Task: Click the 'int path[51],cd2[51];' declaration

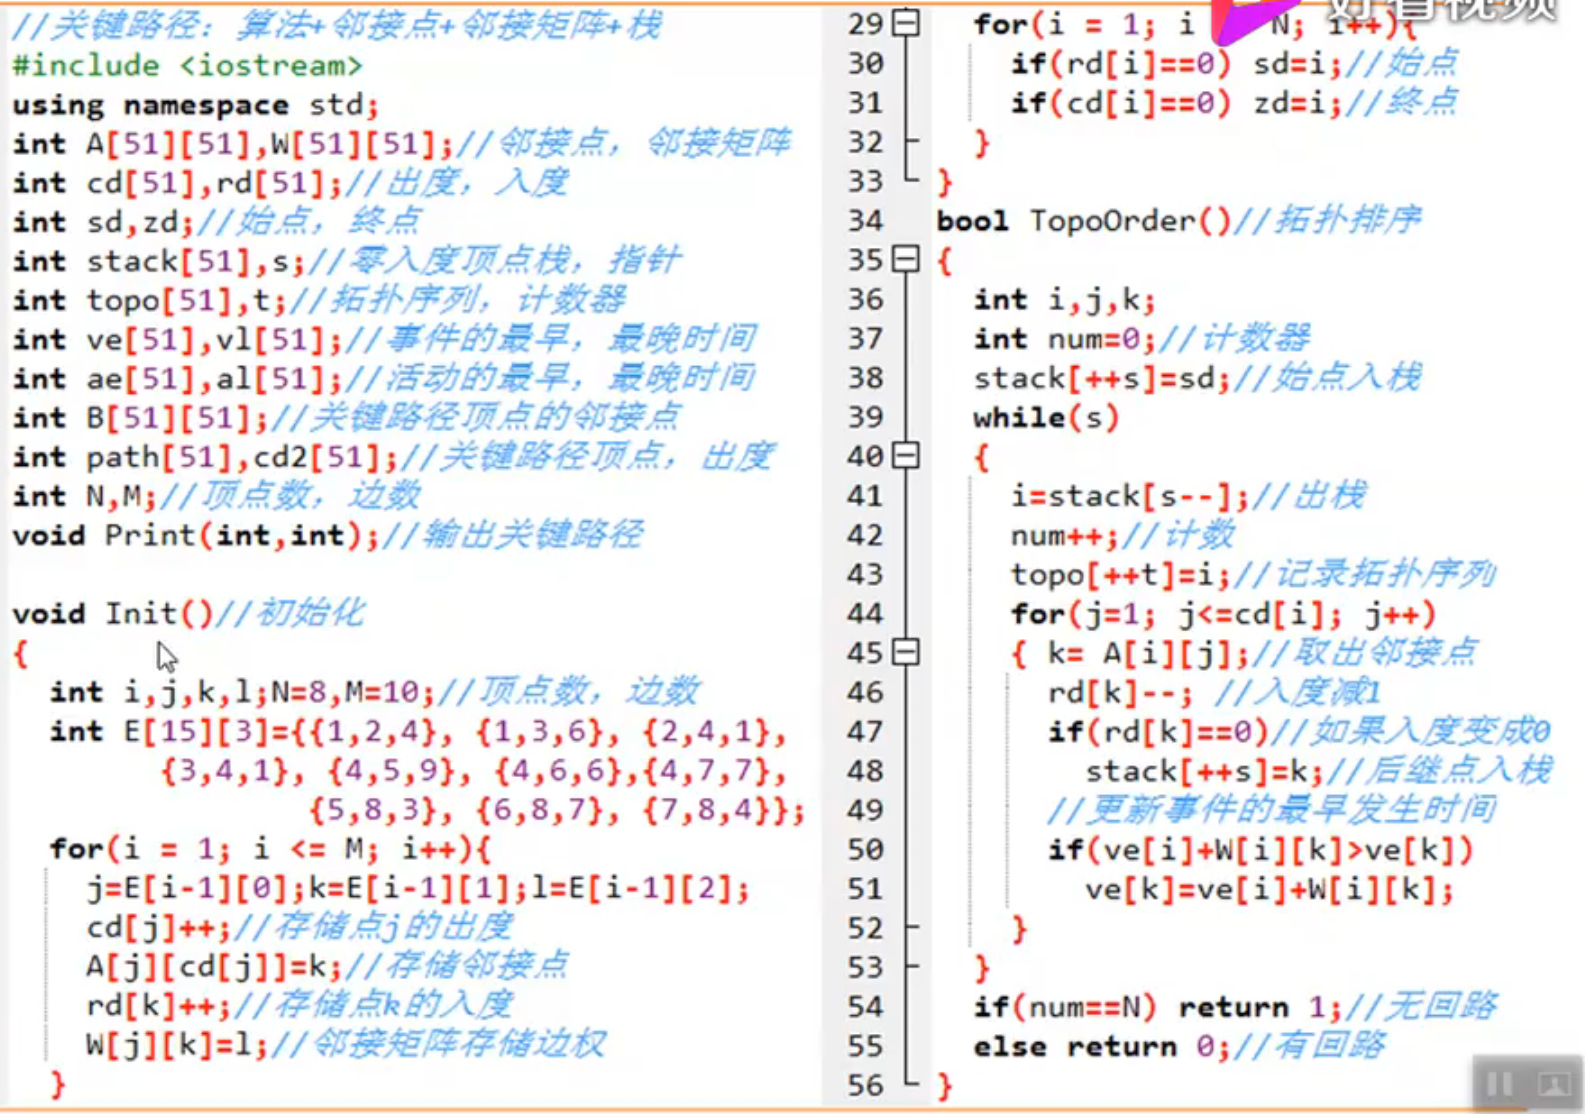Action: [x=205, y=458]
